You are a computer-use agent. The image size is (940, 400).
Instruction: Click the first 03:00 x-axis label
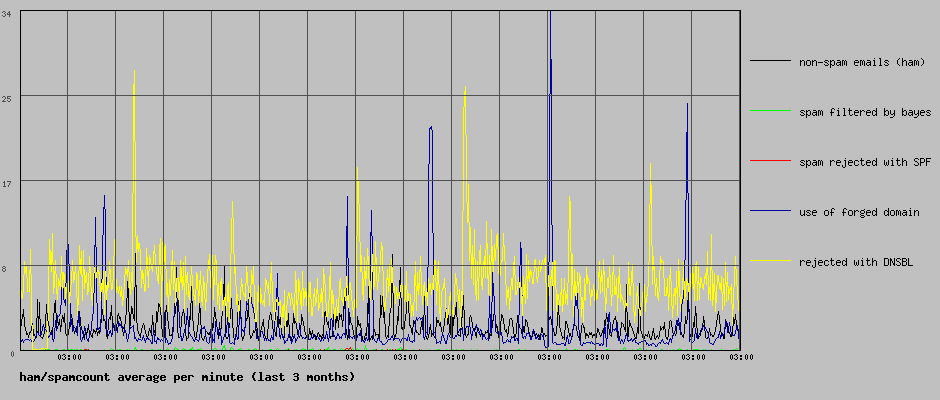(x=69, y=357)
